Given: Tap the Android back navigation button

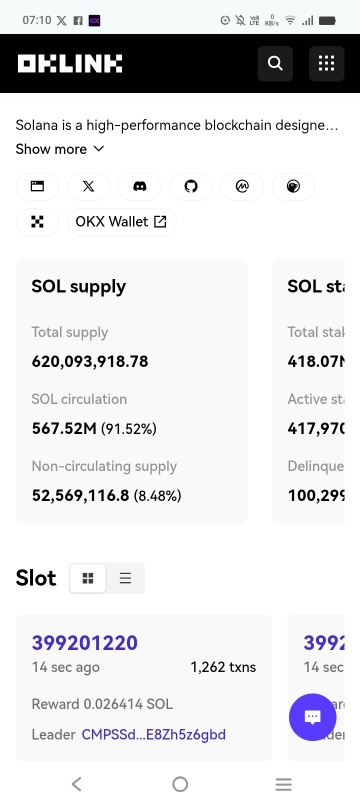Looking at the screenshot, I should coord(76,783).
